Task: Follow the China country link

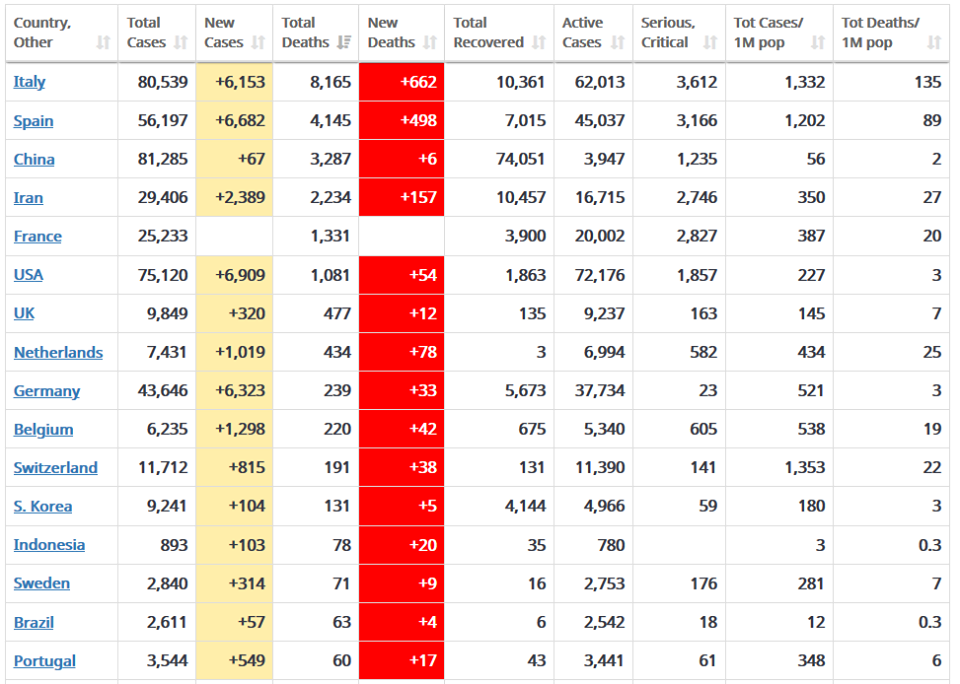Action: point(34,159)
